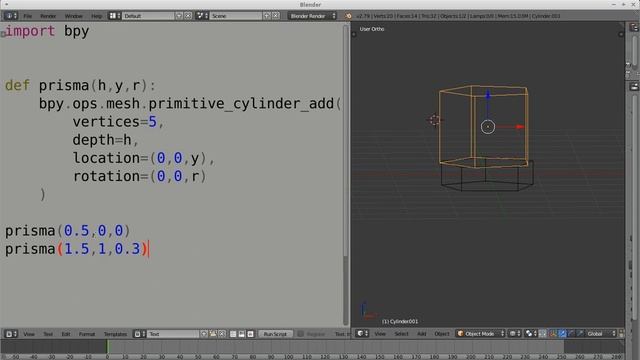This screenshot has width=640, height=360.
Task: Open the Render menu
Action: point(48,16)
